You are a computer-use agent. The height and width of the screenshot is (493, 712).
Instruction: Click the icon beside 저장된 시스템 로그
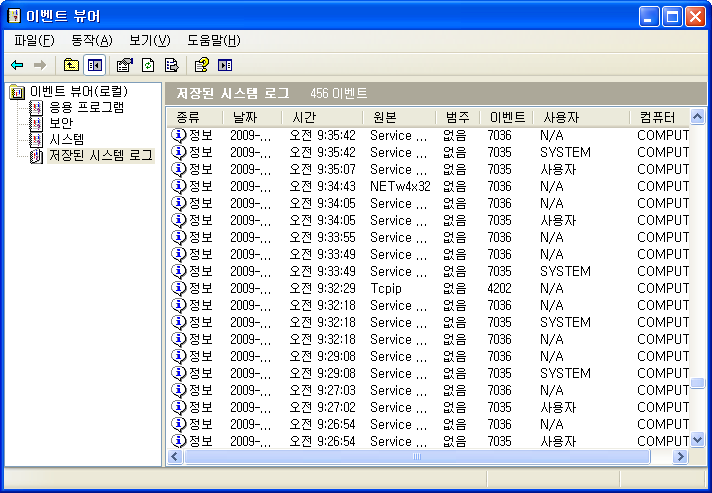pyautogui.click(x=36, y=156)
